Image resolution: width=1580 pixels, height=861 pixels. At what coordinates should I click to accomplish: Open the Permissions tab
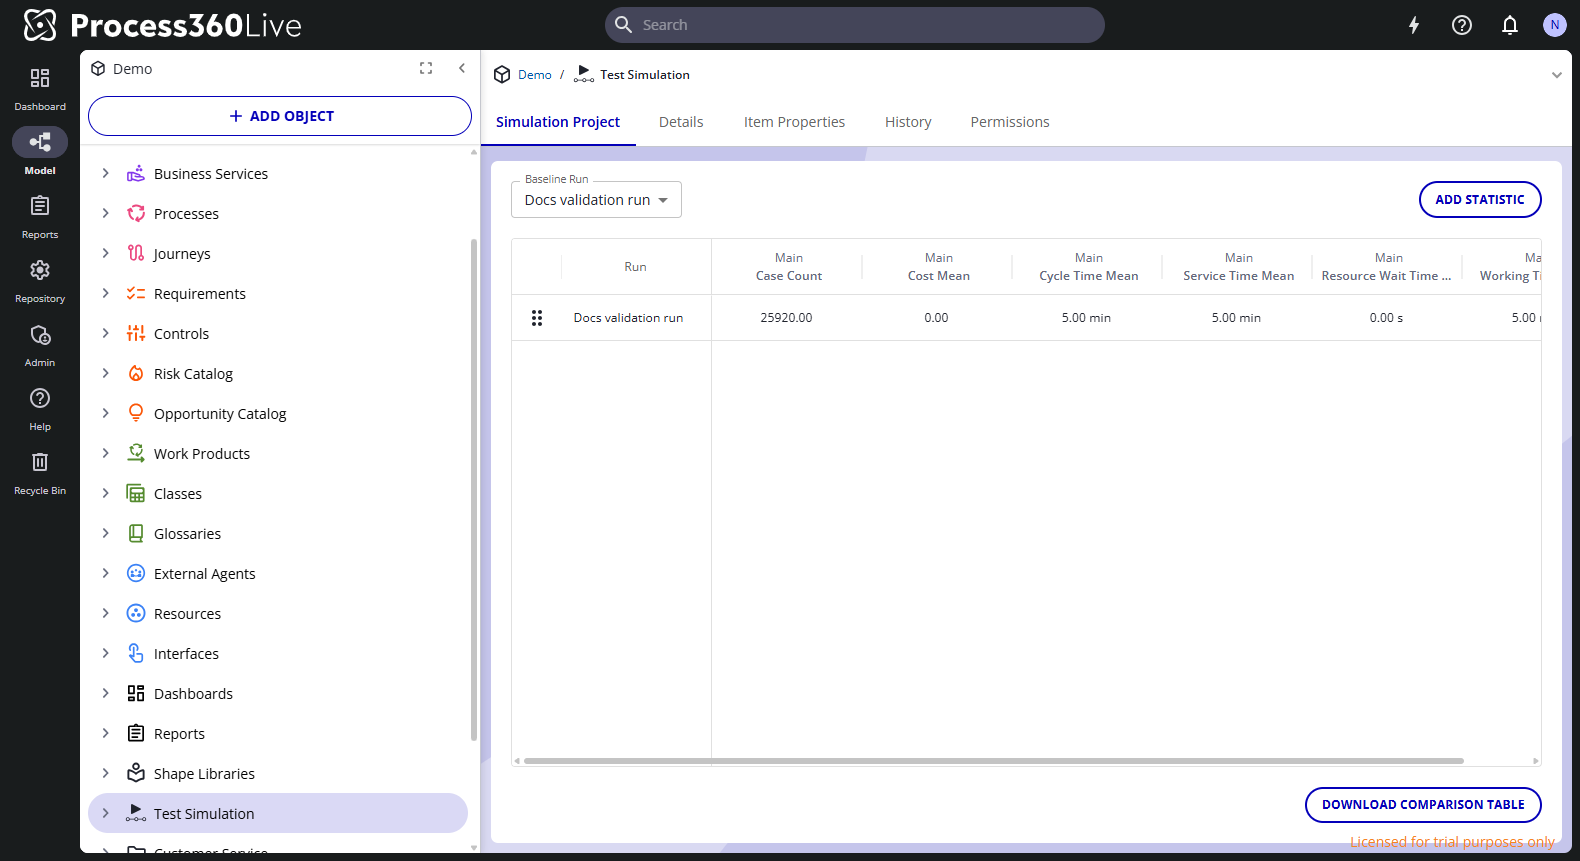[x=1010, y=122]
